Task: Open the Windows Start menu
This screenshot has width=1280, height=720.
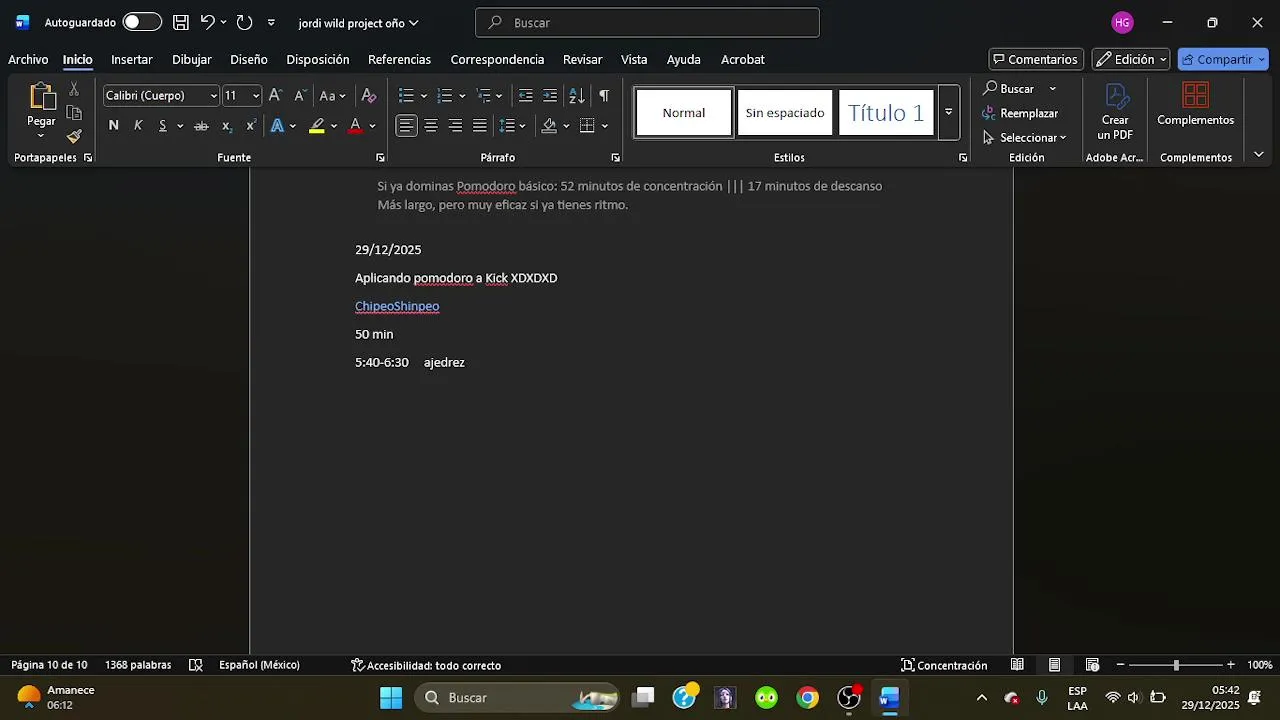Action: coord(391,698)
